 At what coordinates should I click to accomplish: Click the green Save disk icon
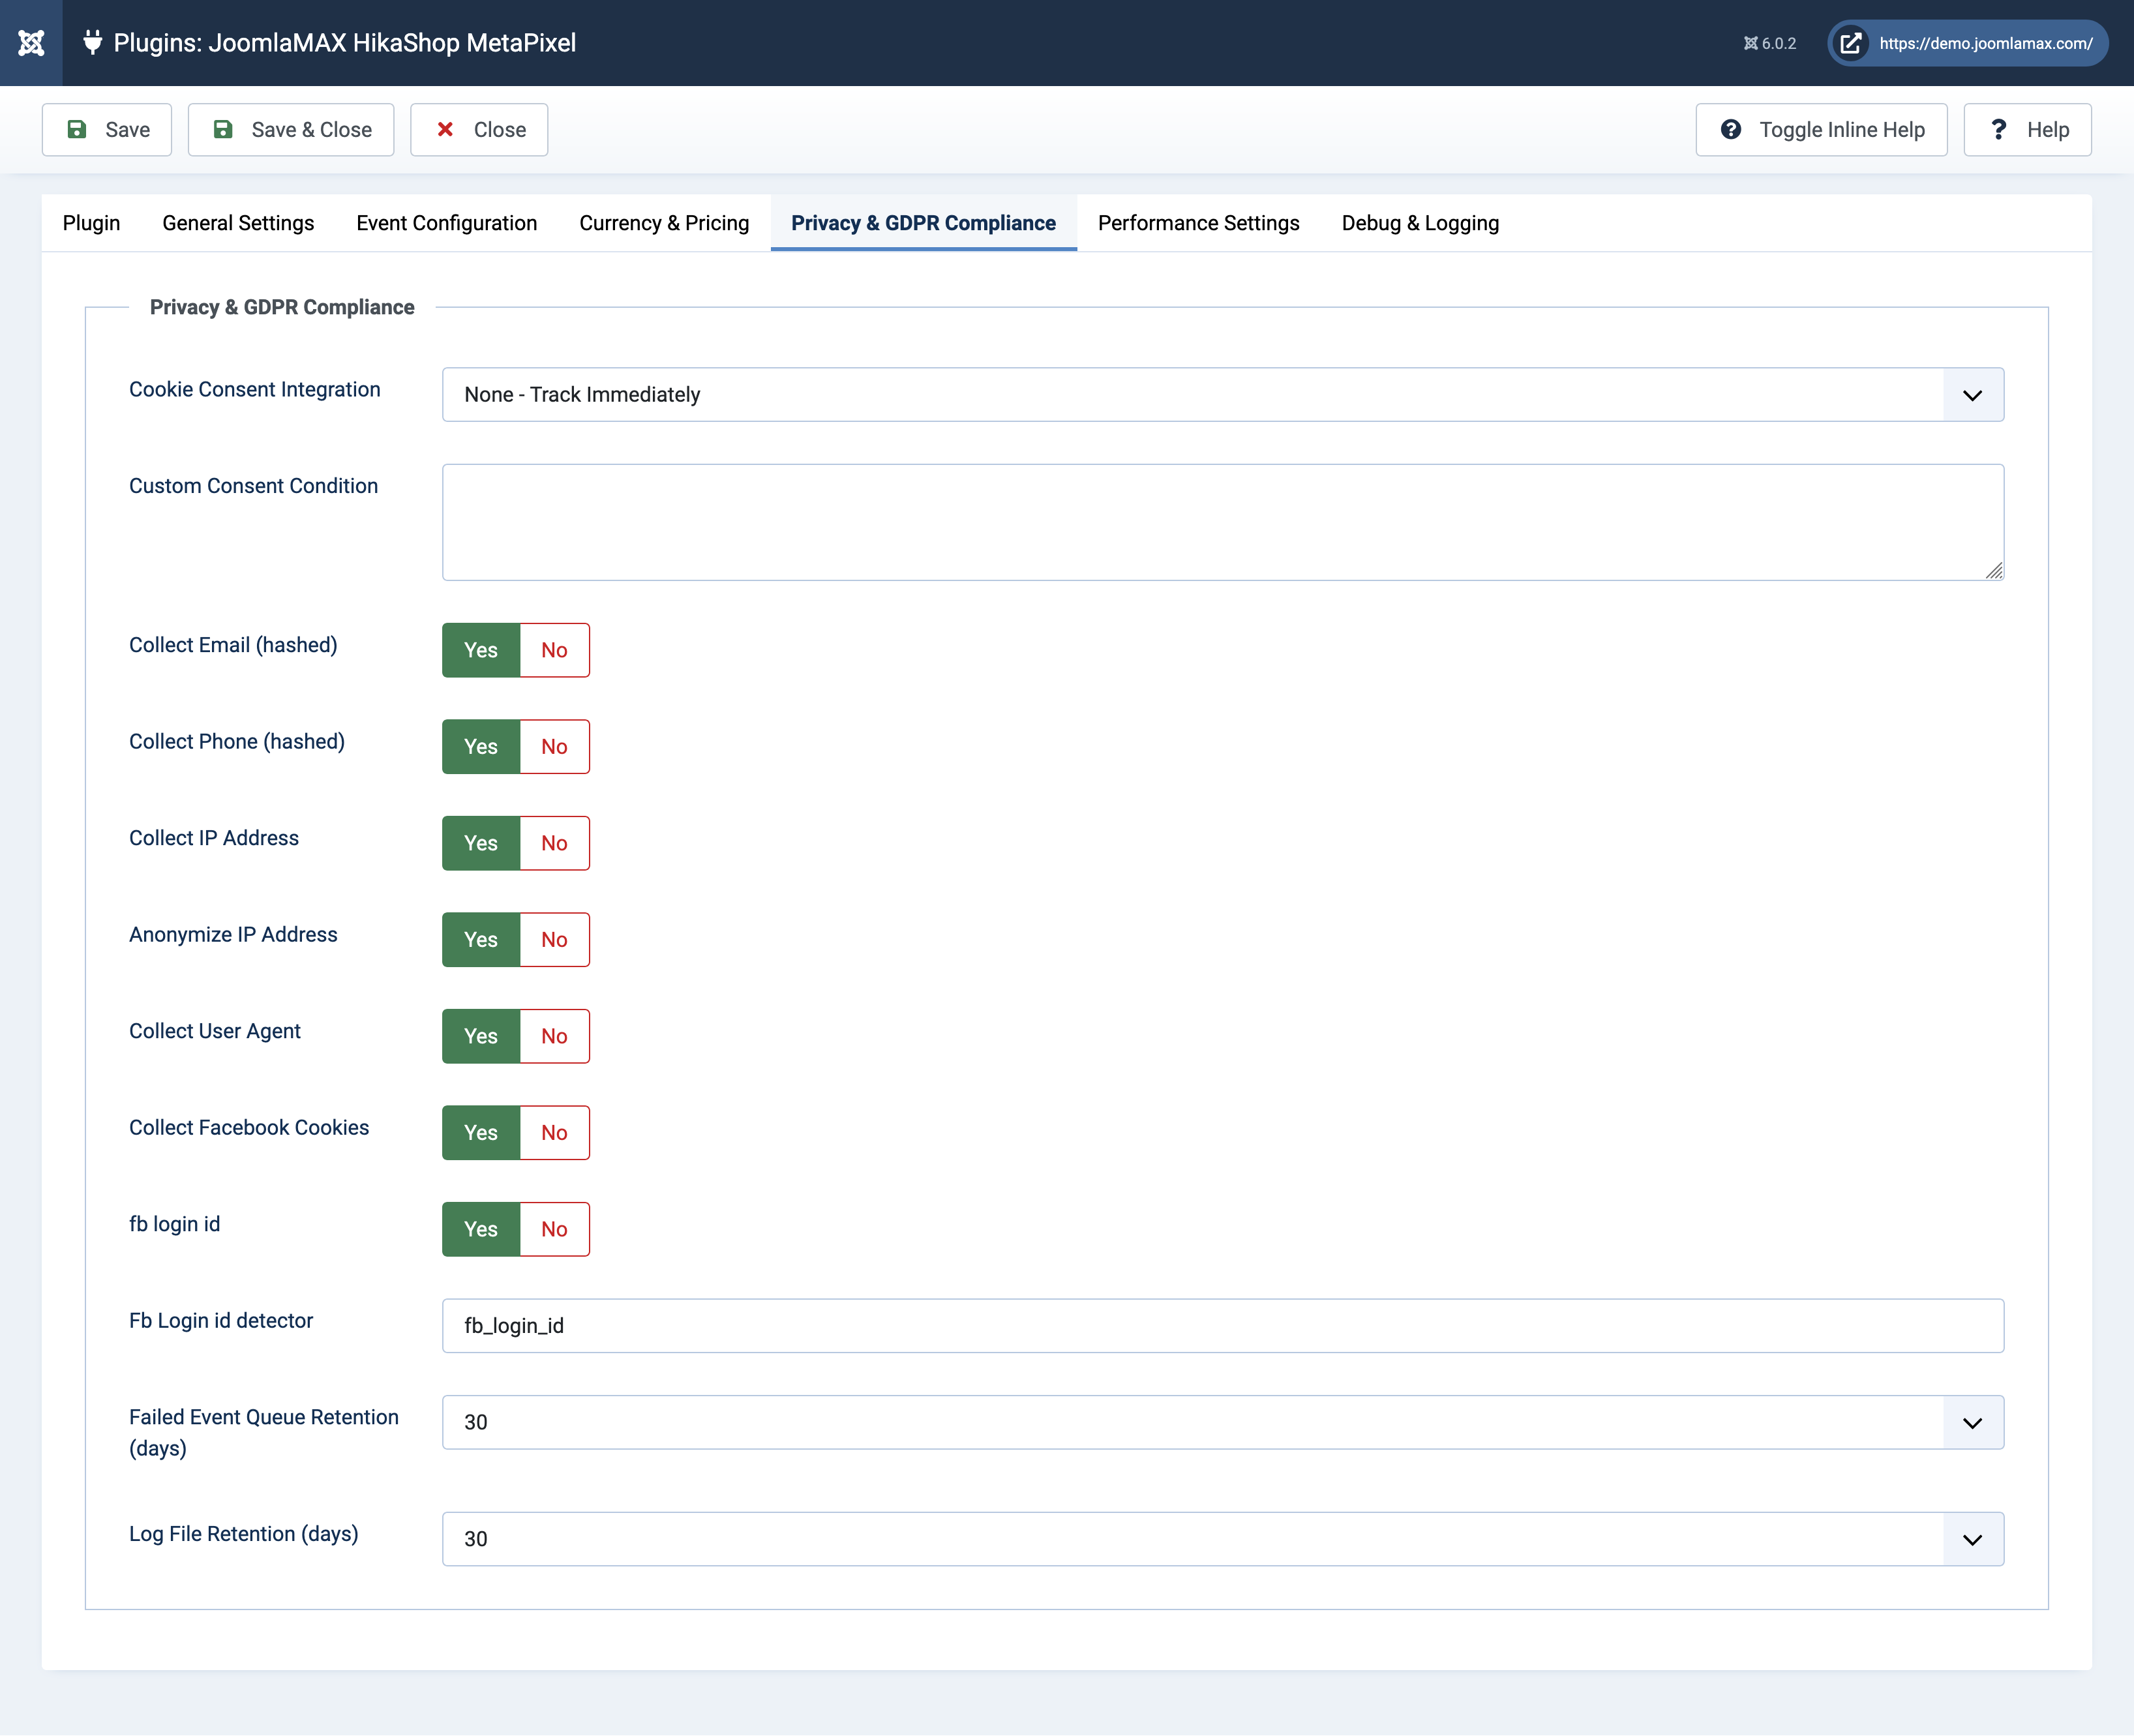77,130
